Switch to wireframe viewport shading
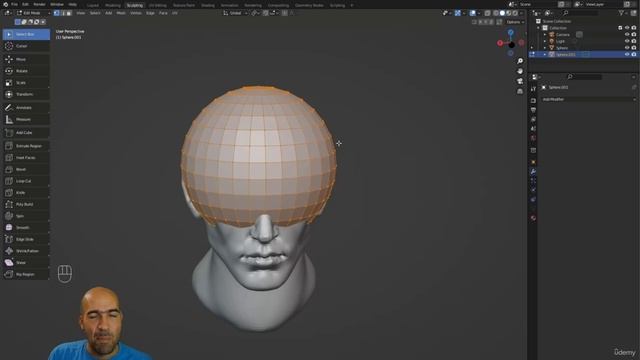Viewport: 640px width, 360px height. tap(496, 13)
